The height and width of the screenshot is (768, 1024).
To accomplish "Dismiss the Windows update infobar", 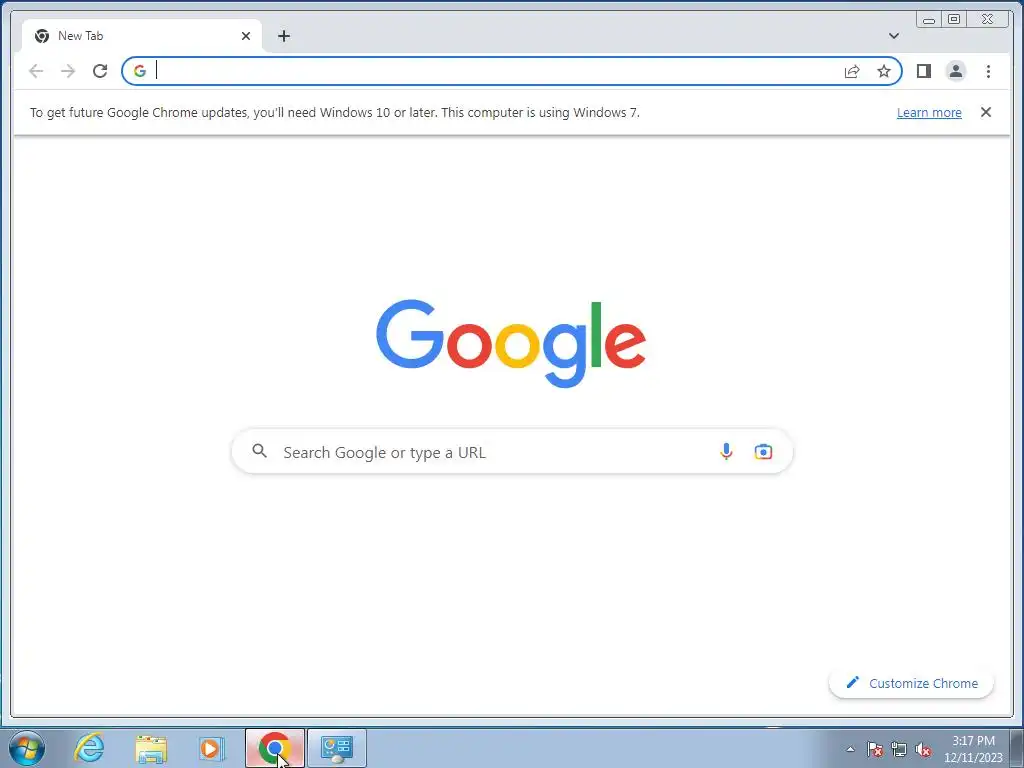I will [985, 112].
